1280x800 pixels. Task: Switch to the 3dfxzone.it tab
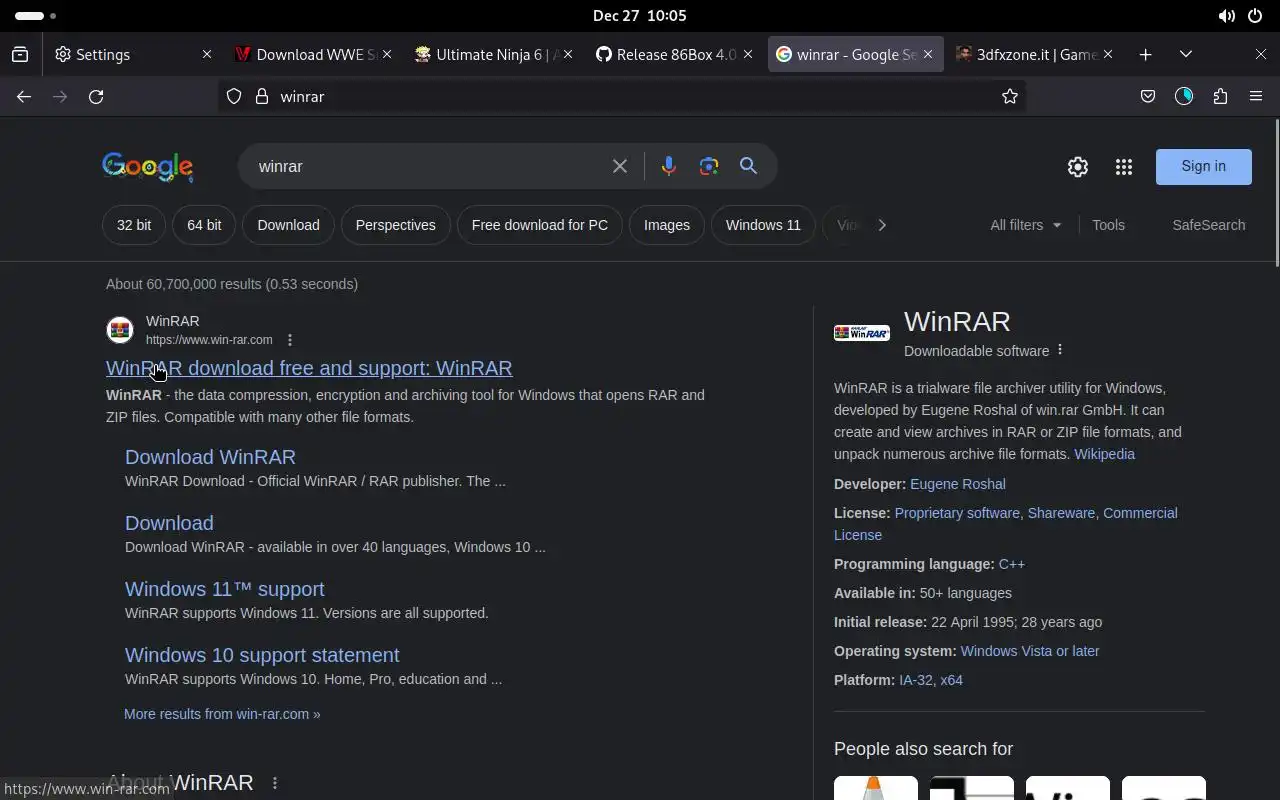(1027, 54)
